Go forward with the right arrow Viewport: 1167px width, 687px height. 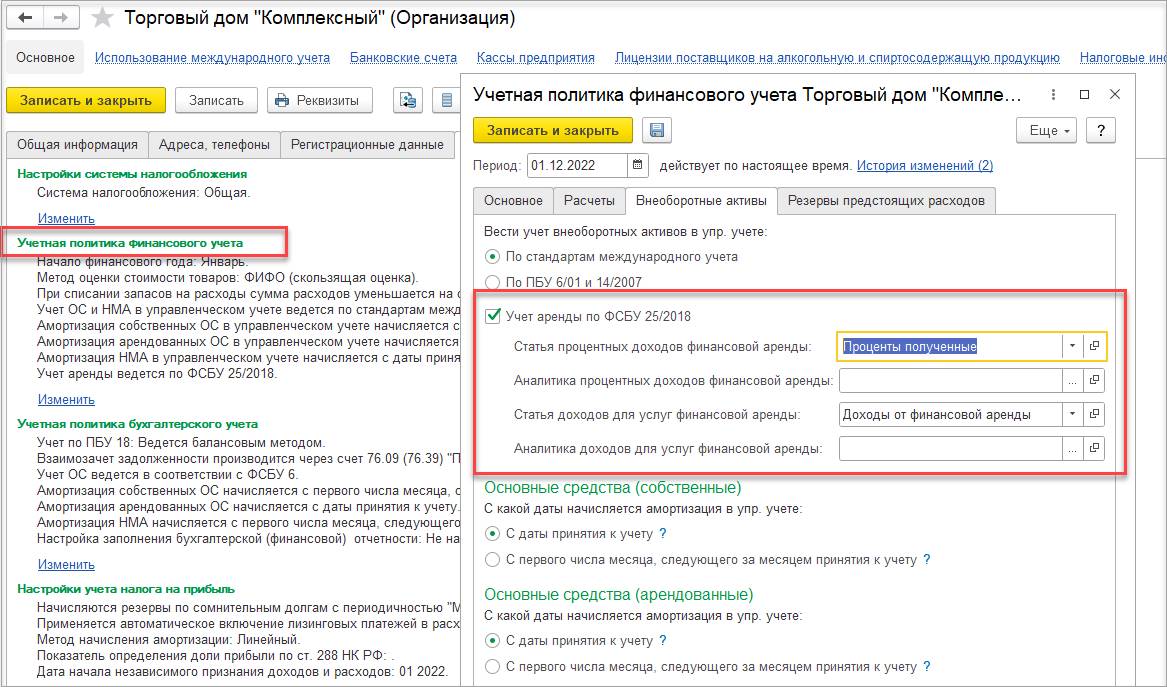62,17
